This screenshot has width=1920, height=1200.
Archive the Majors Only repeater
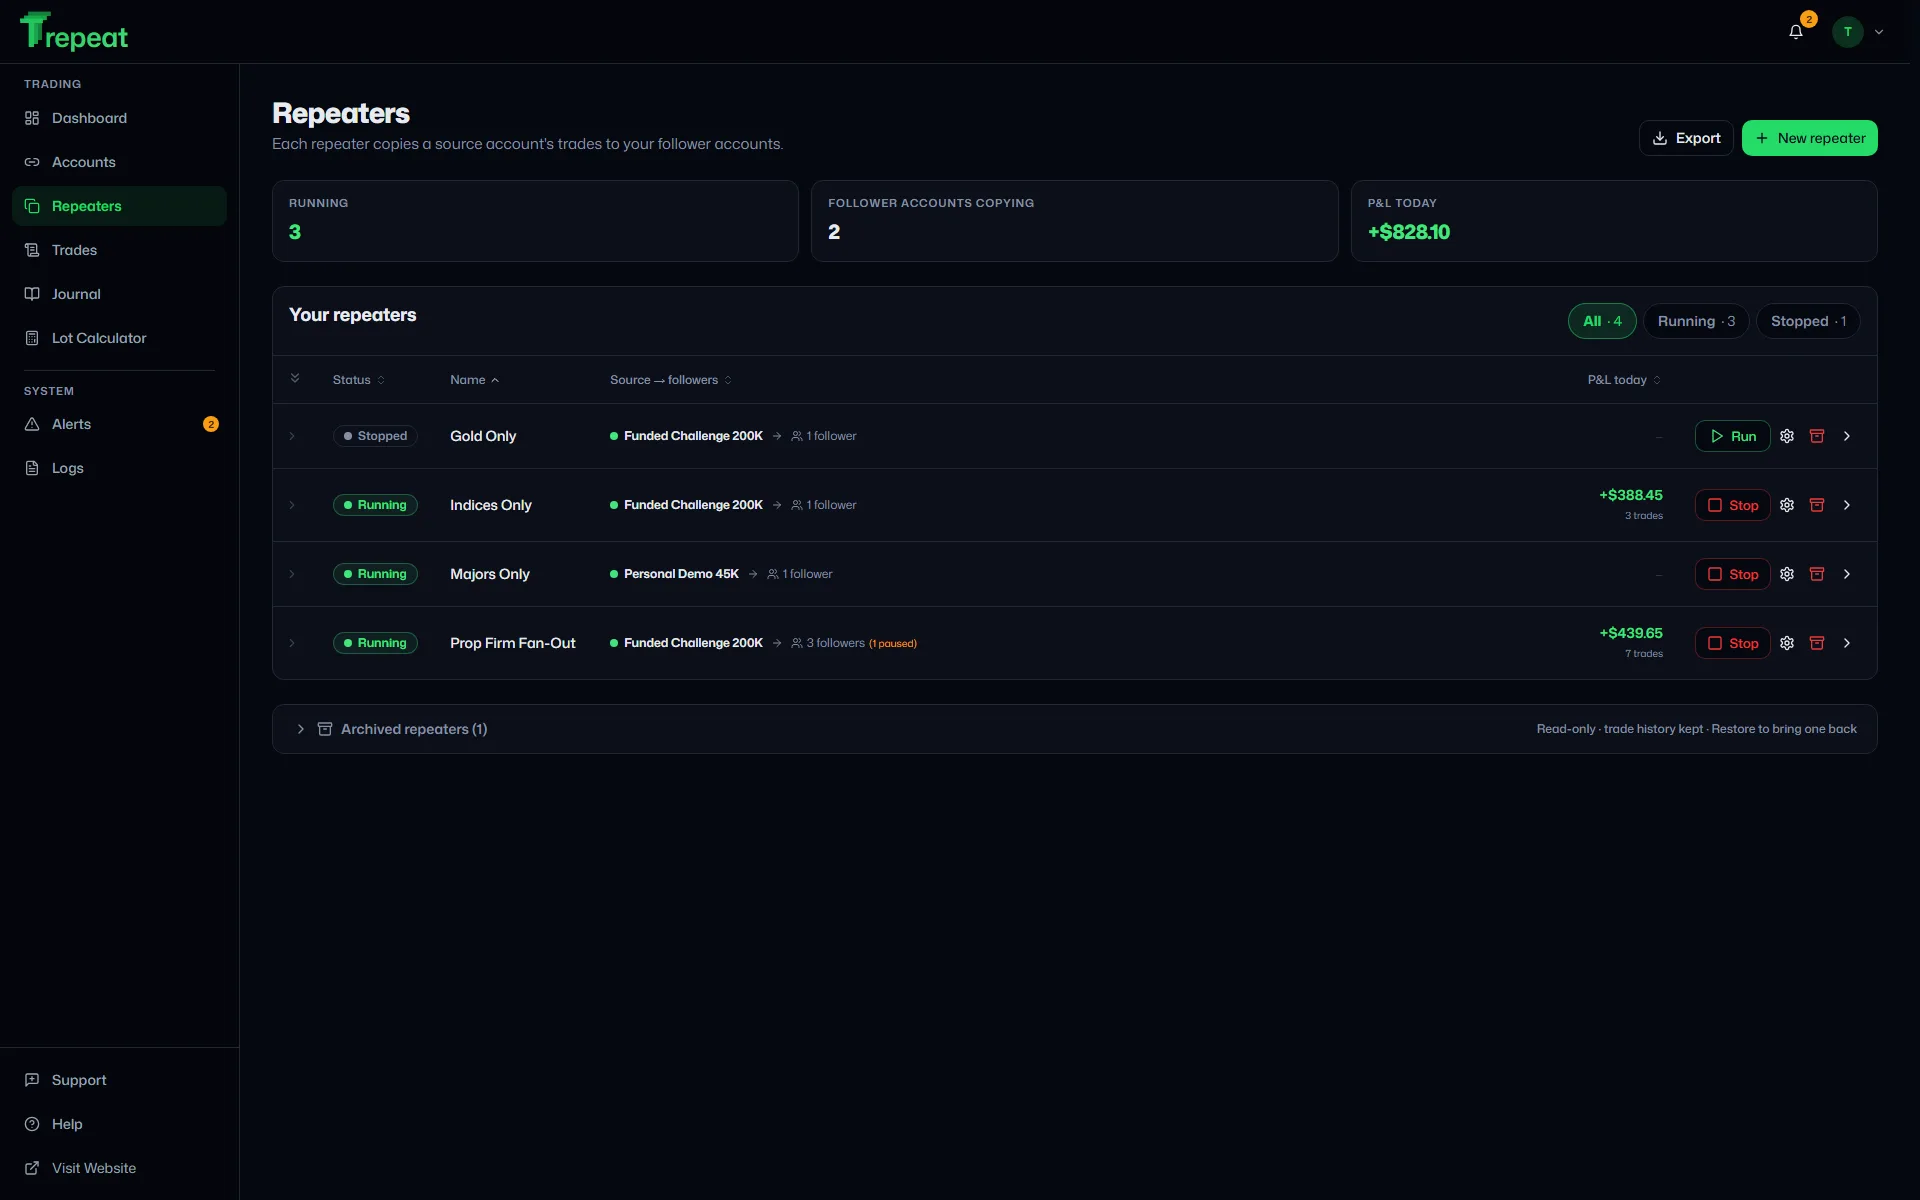point(1817,574)
